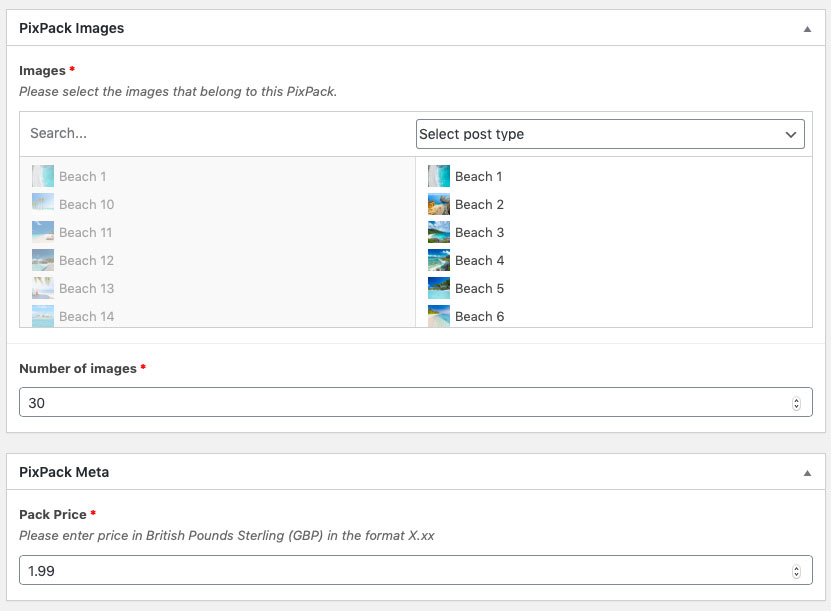The width and height of the screenshot is (831, 611).
Task: Click the Pack Price stepper arrows
Action: [x=796, y=571]
